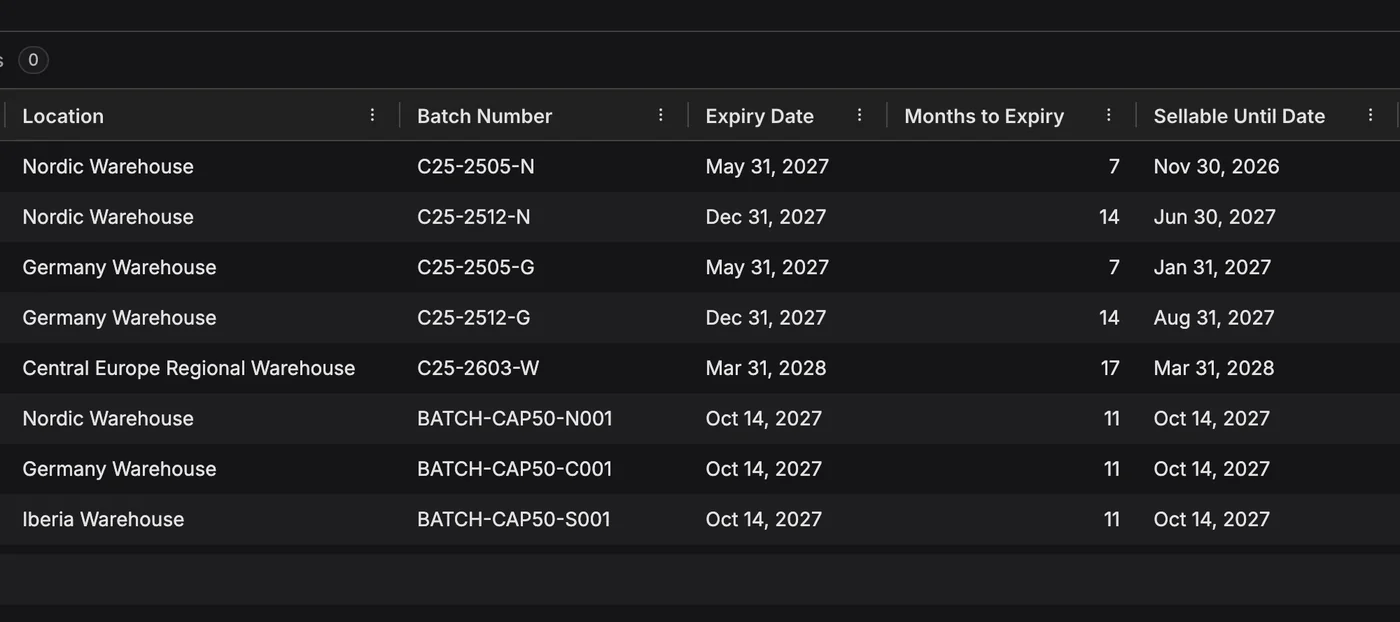Click months value 17 in C25-2603-W row
The height and width of the screenshot is (622, 1400).
click(x=1110, y=368)
